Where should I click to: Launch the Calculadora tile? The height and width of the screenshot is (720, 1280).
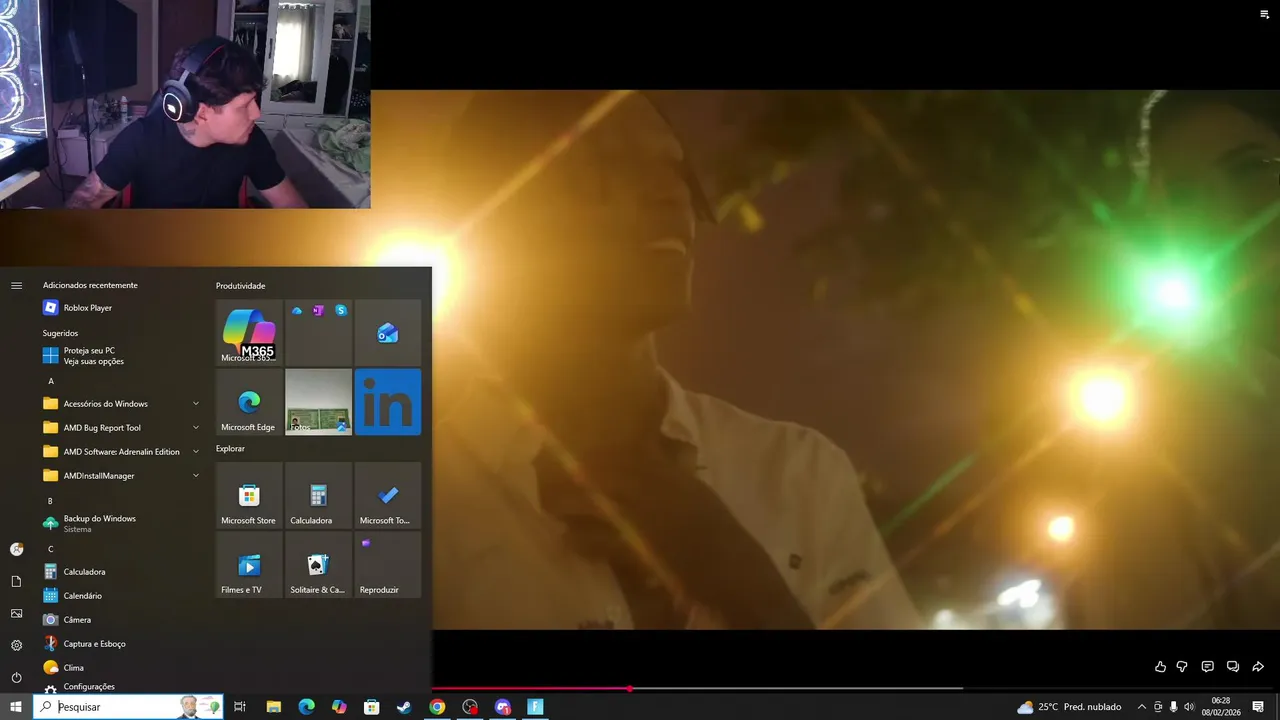pyautogui.click(x=318, y=495)
